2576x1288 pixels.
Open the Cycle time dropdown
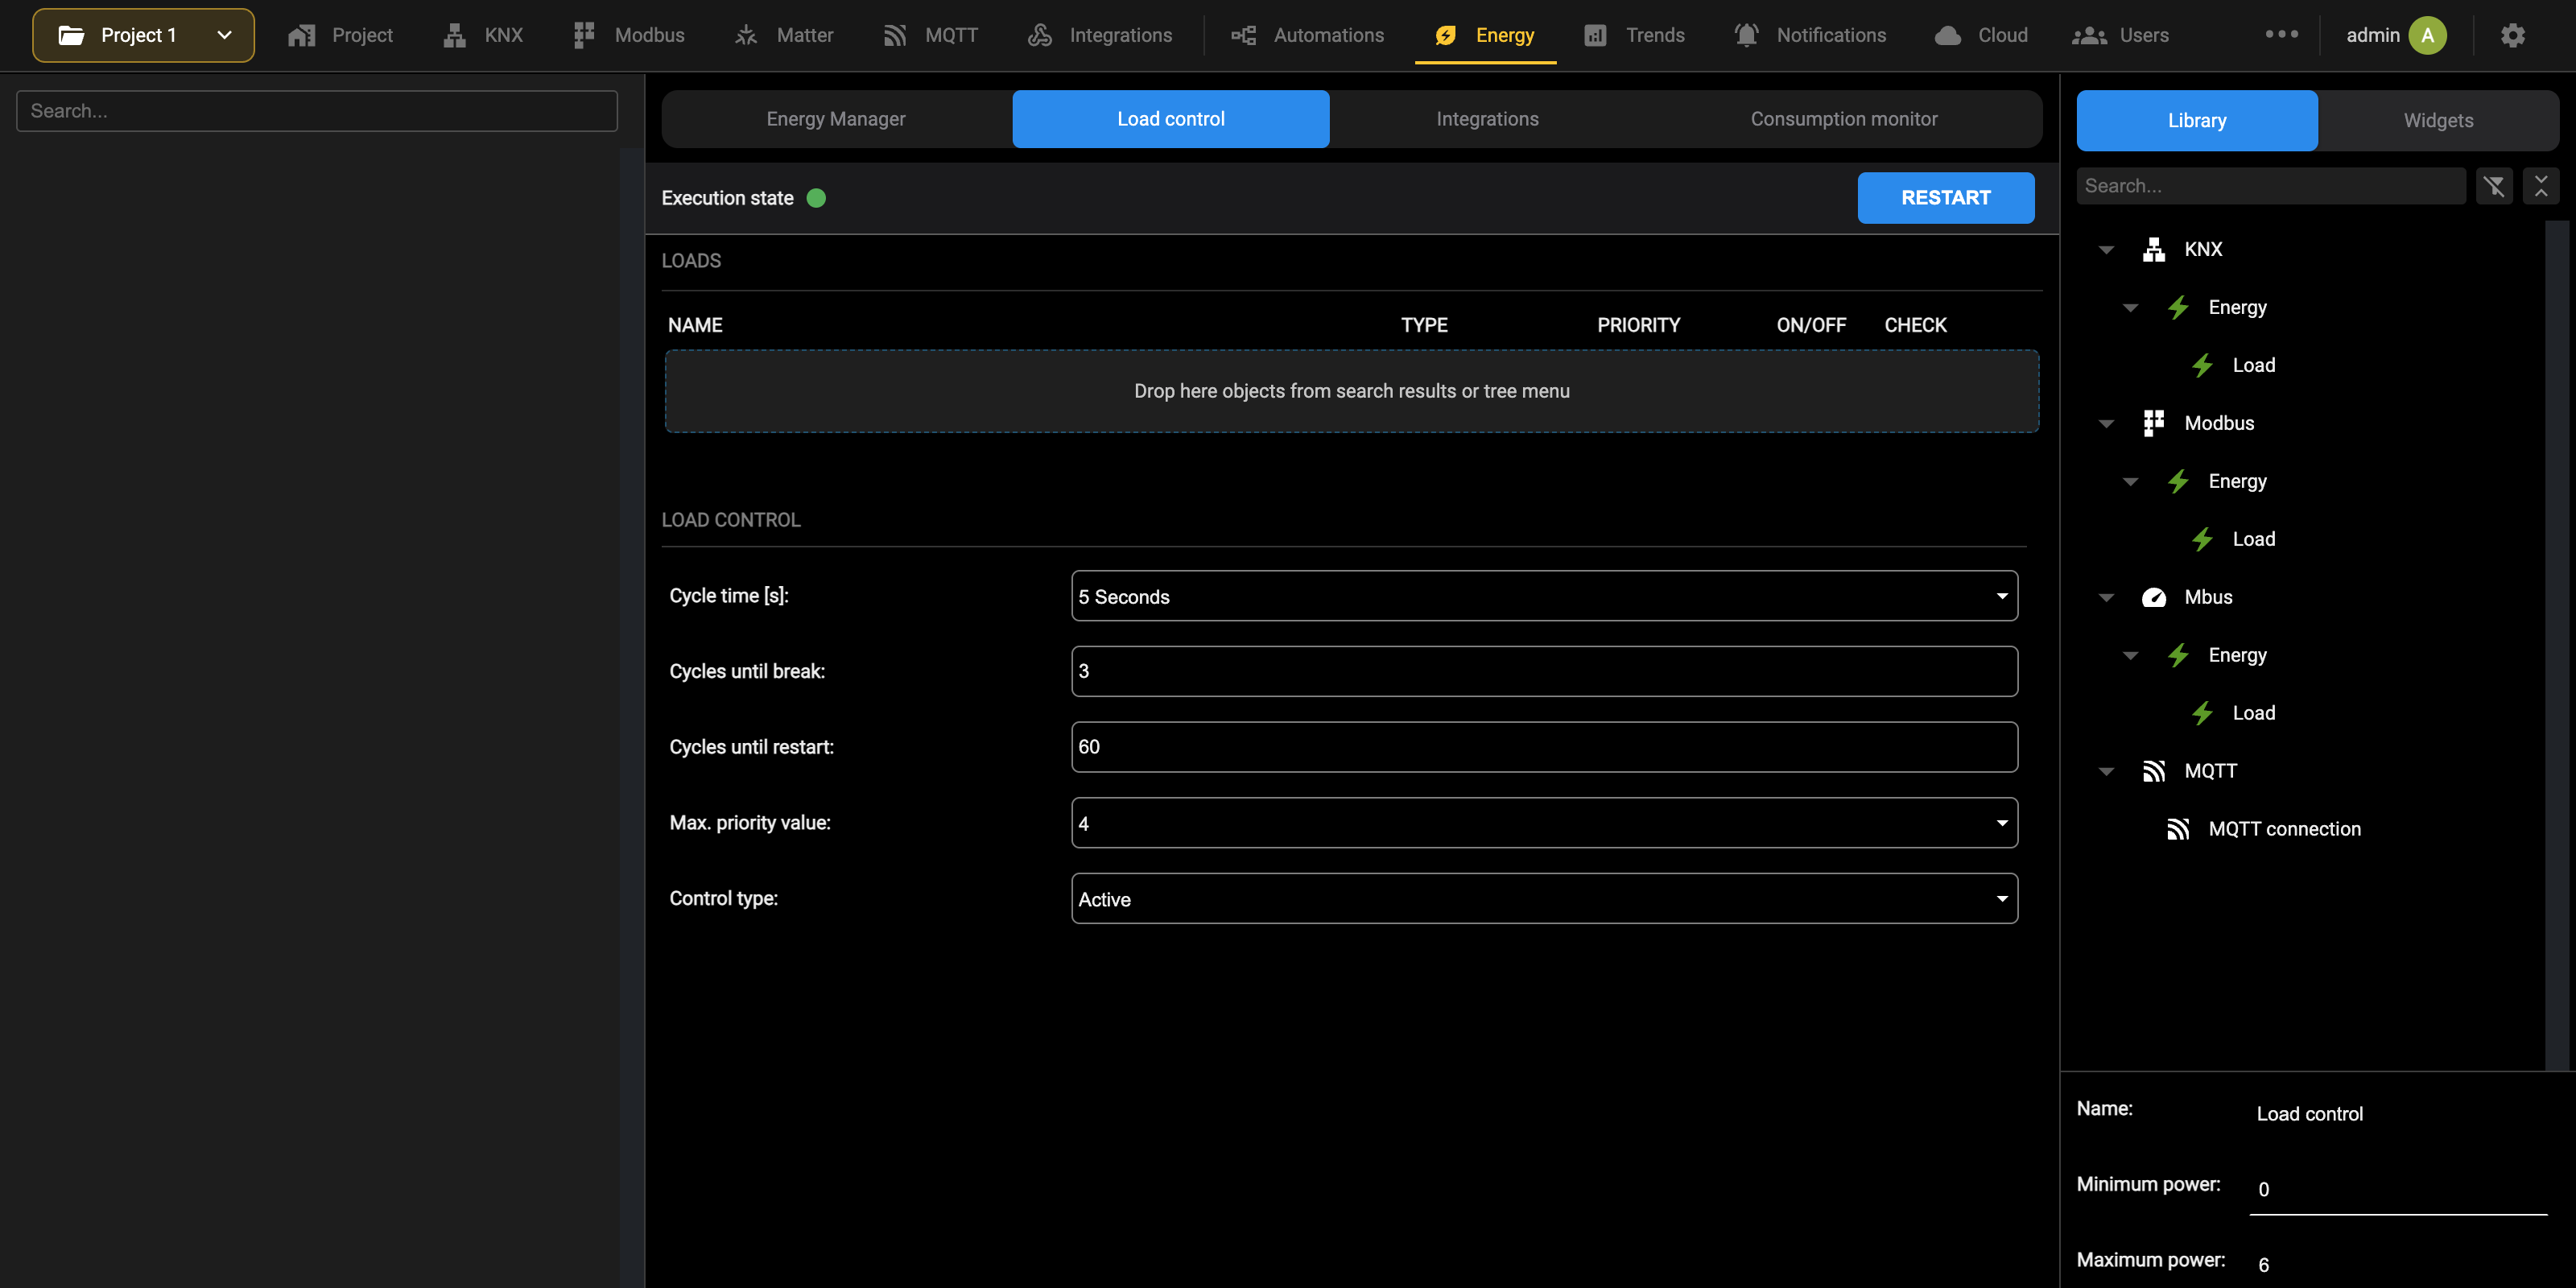click(1544, 596)
